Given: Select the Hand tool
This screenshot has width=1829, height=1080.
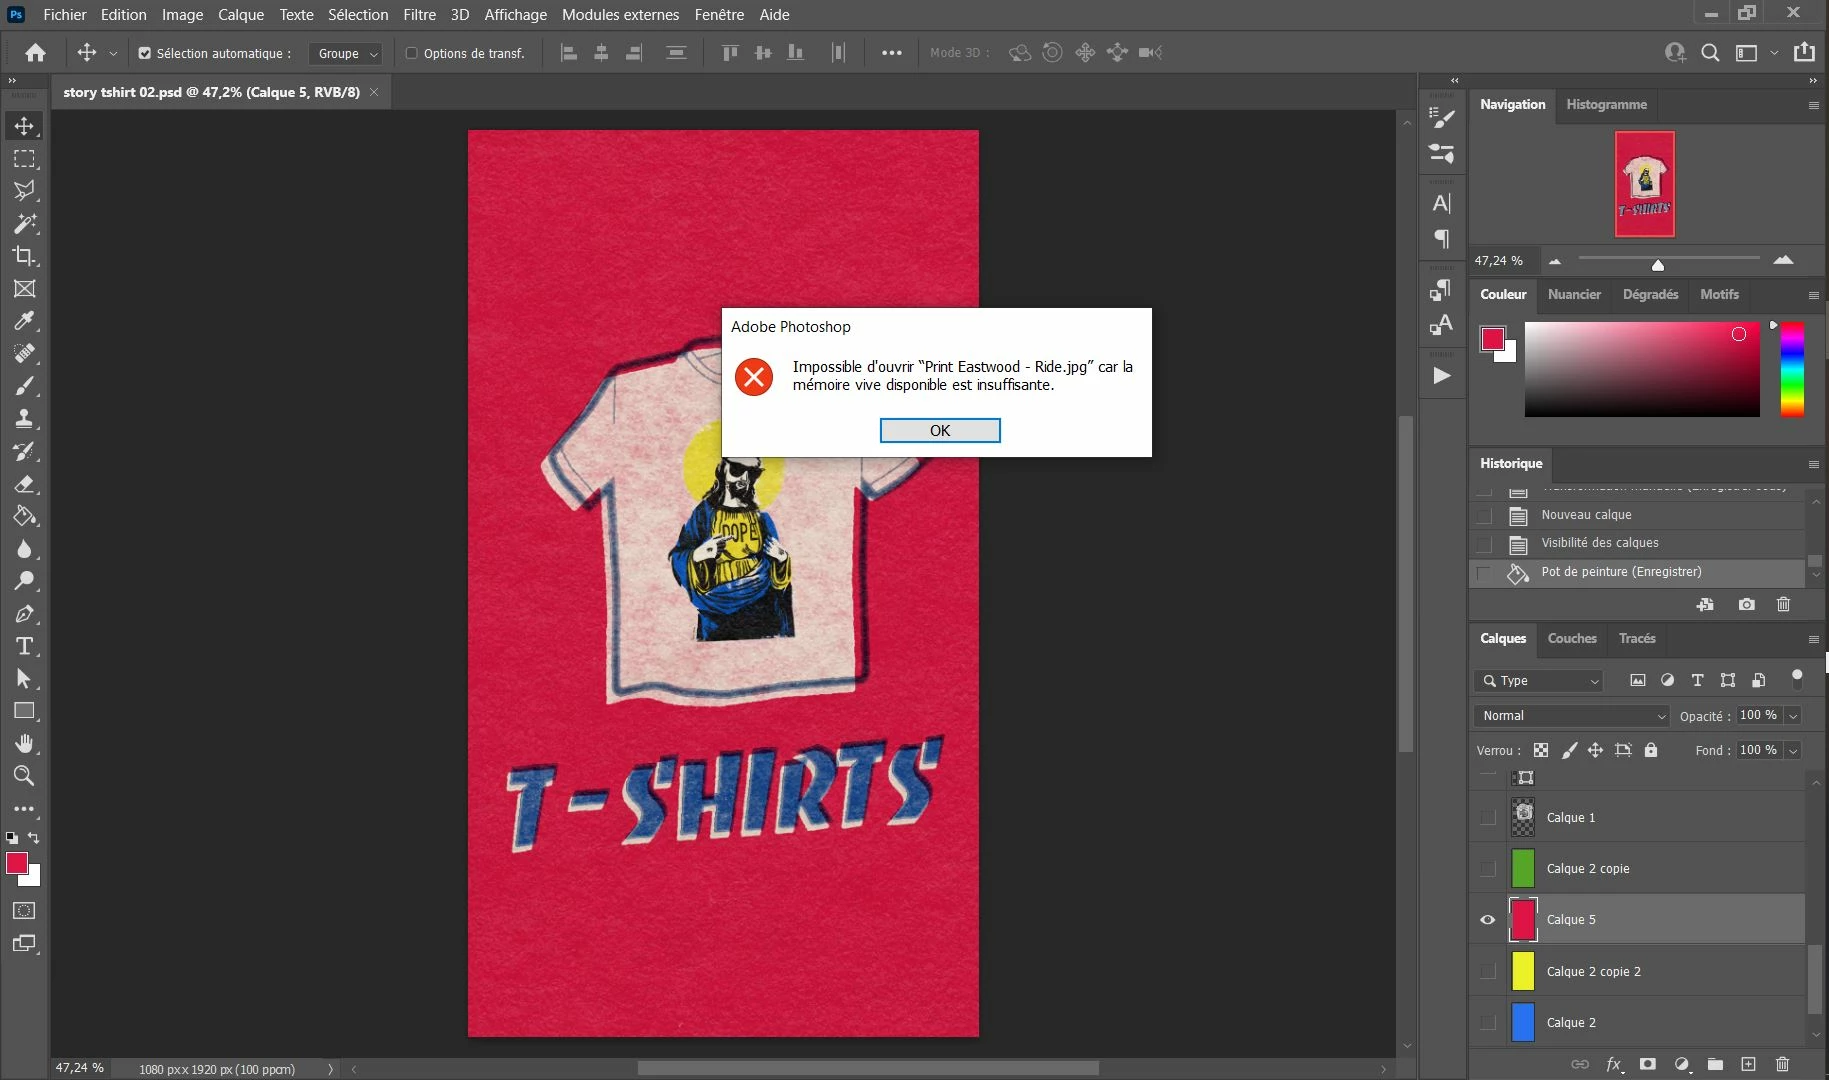Looking at the screenshot, I should (24, 744).
